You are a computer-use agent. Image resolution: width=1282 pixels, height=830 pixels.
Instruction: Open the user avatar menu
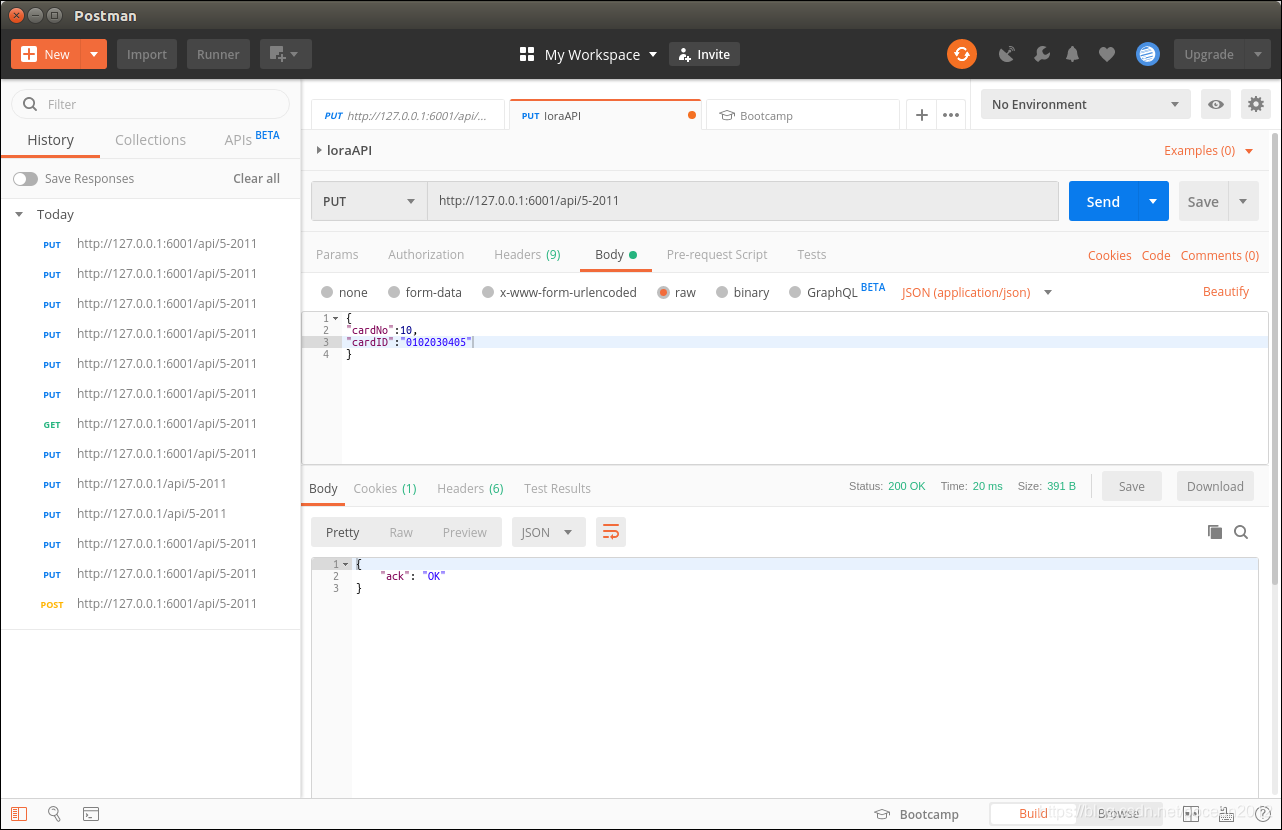1148,54
